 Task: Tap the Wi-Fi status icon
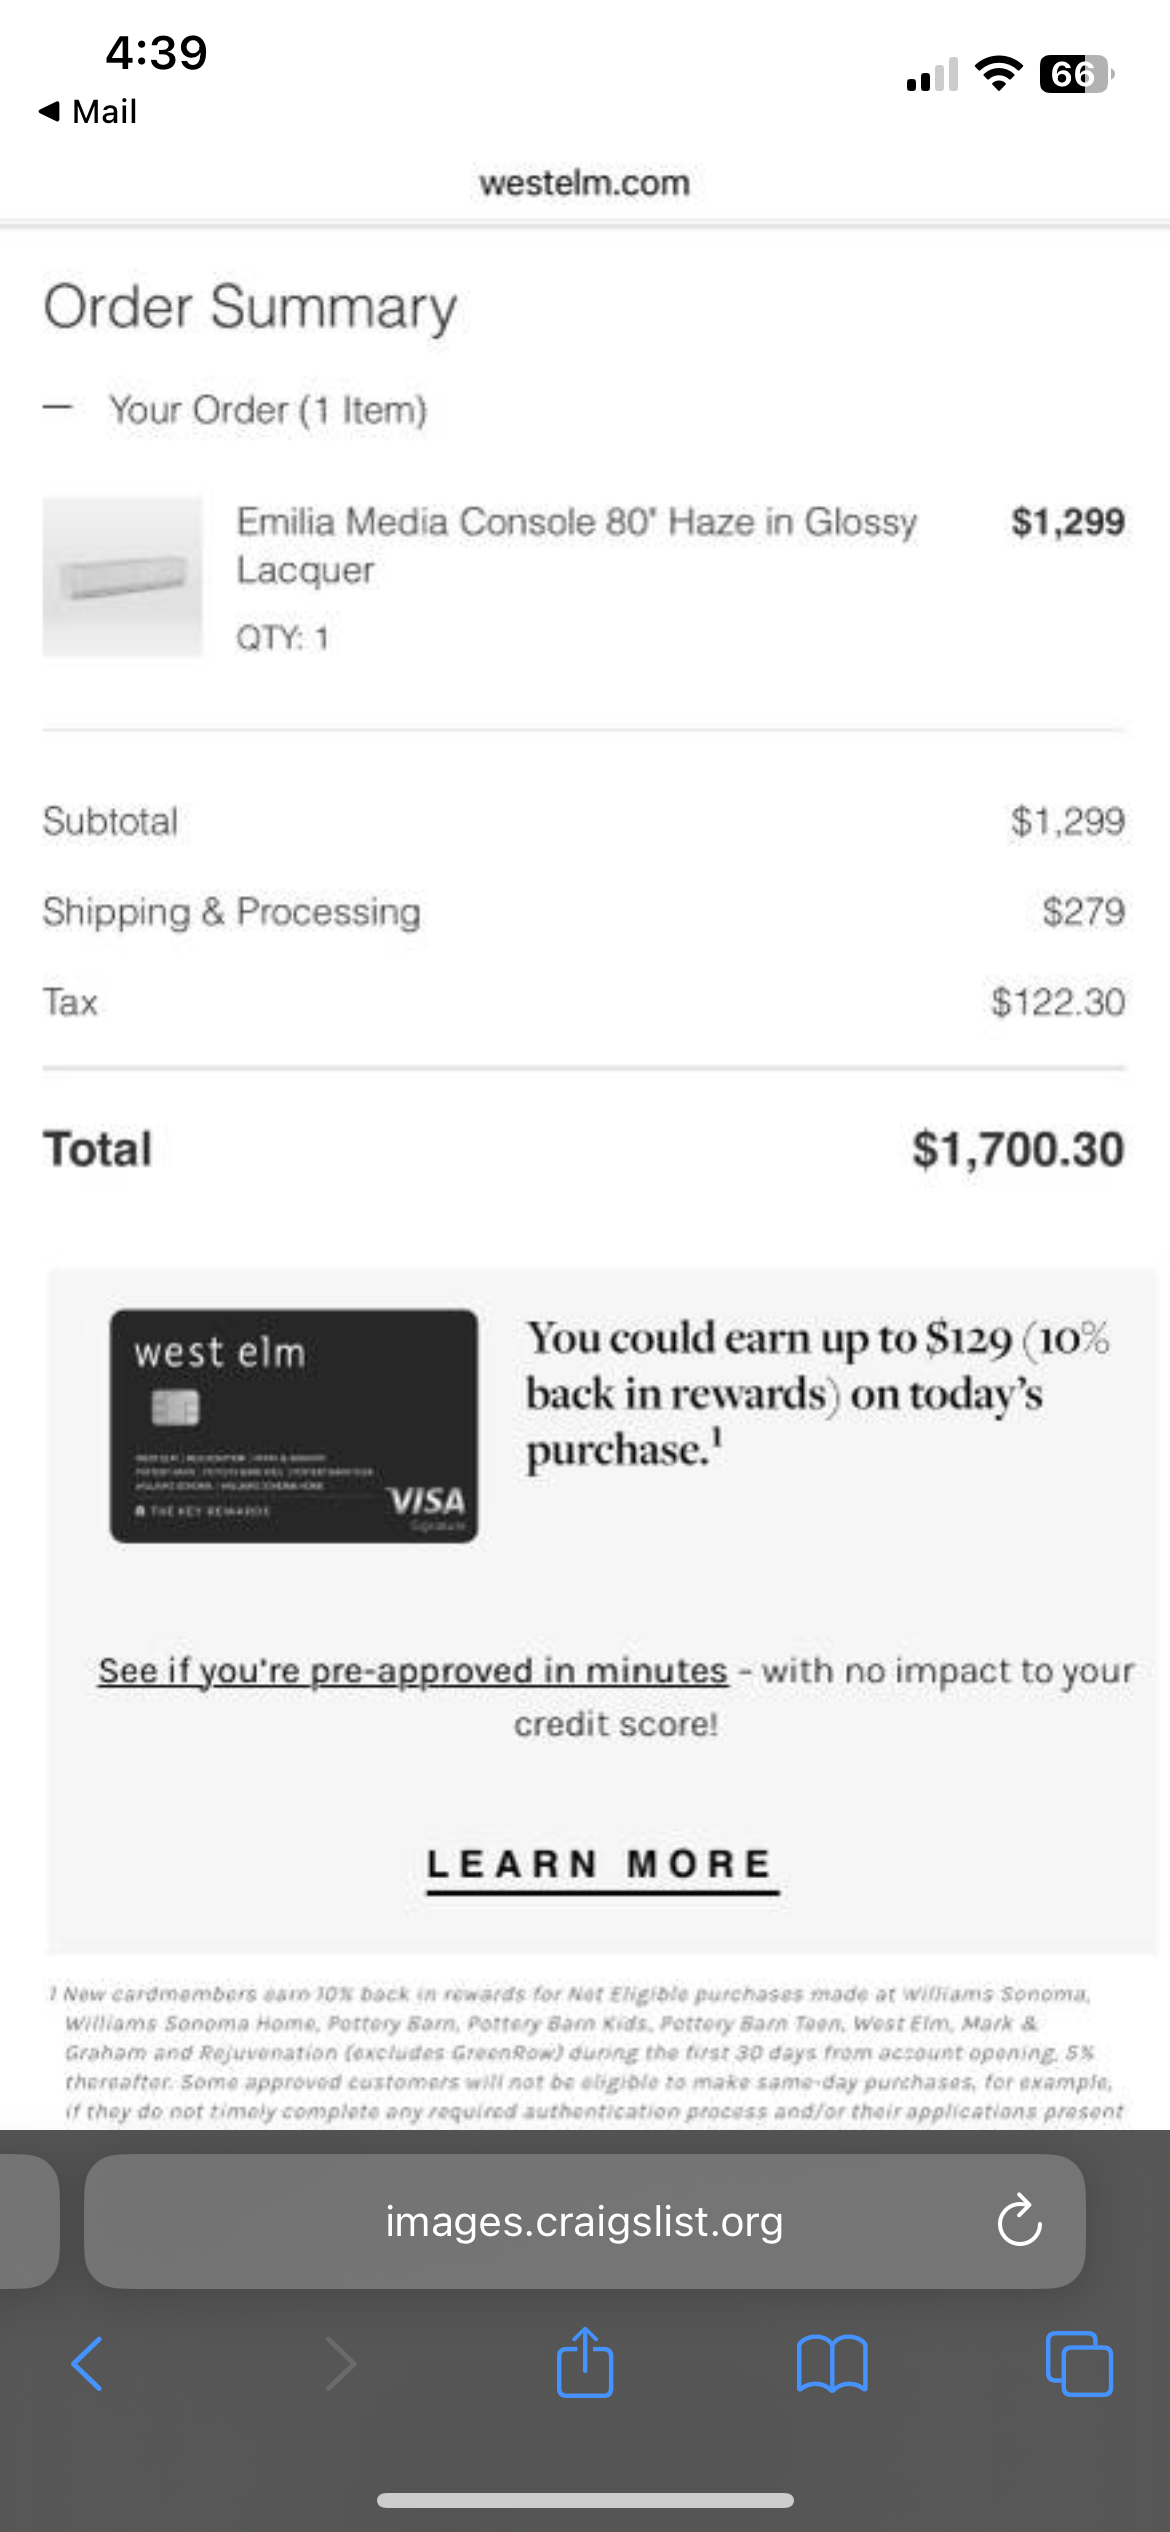(997, 74)
